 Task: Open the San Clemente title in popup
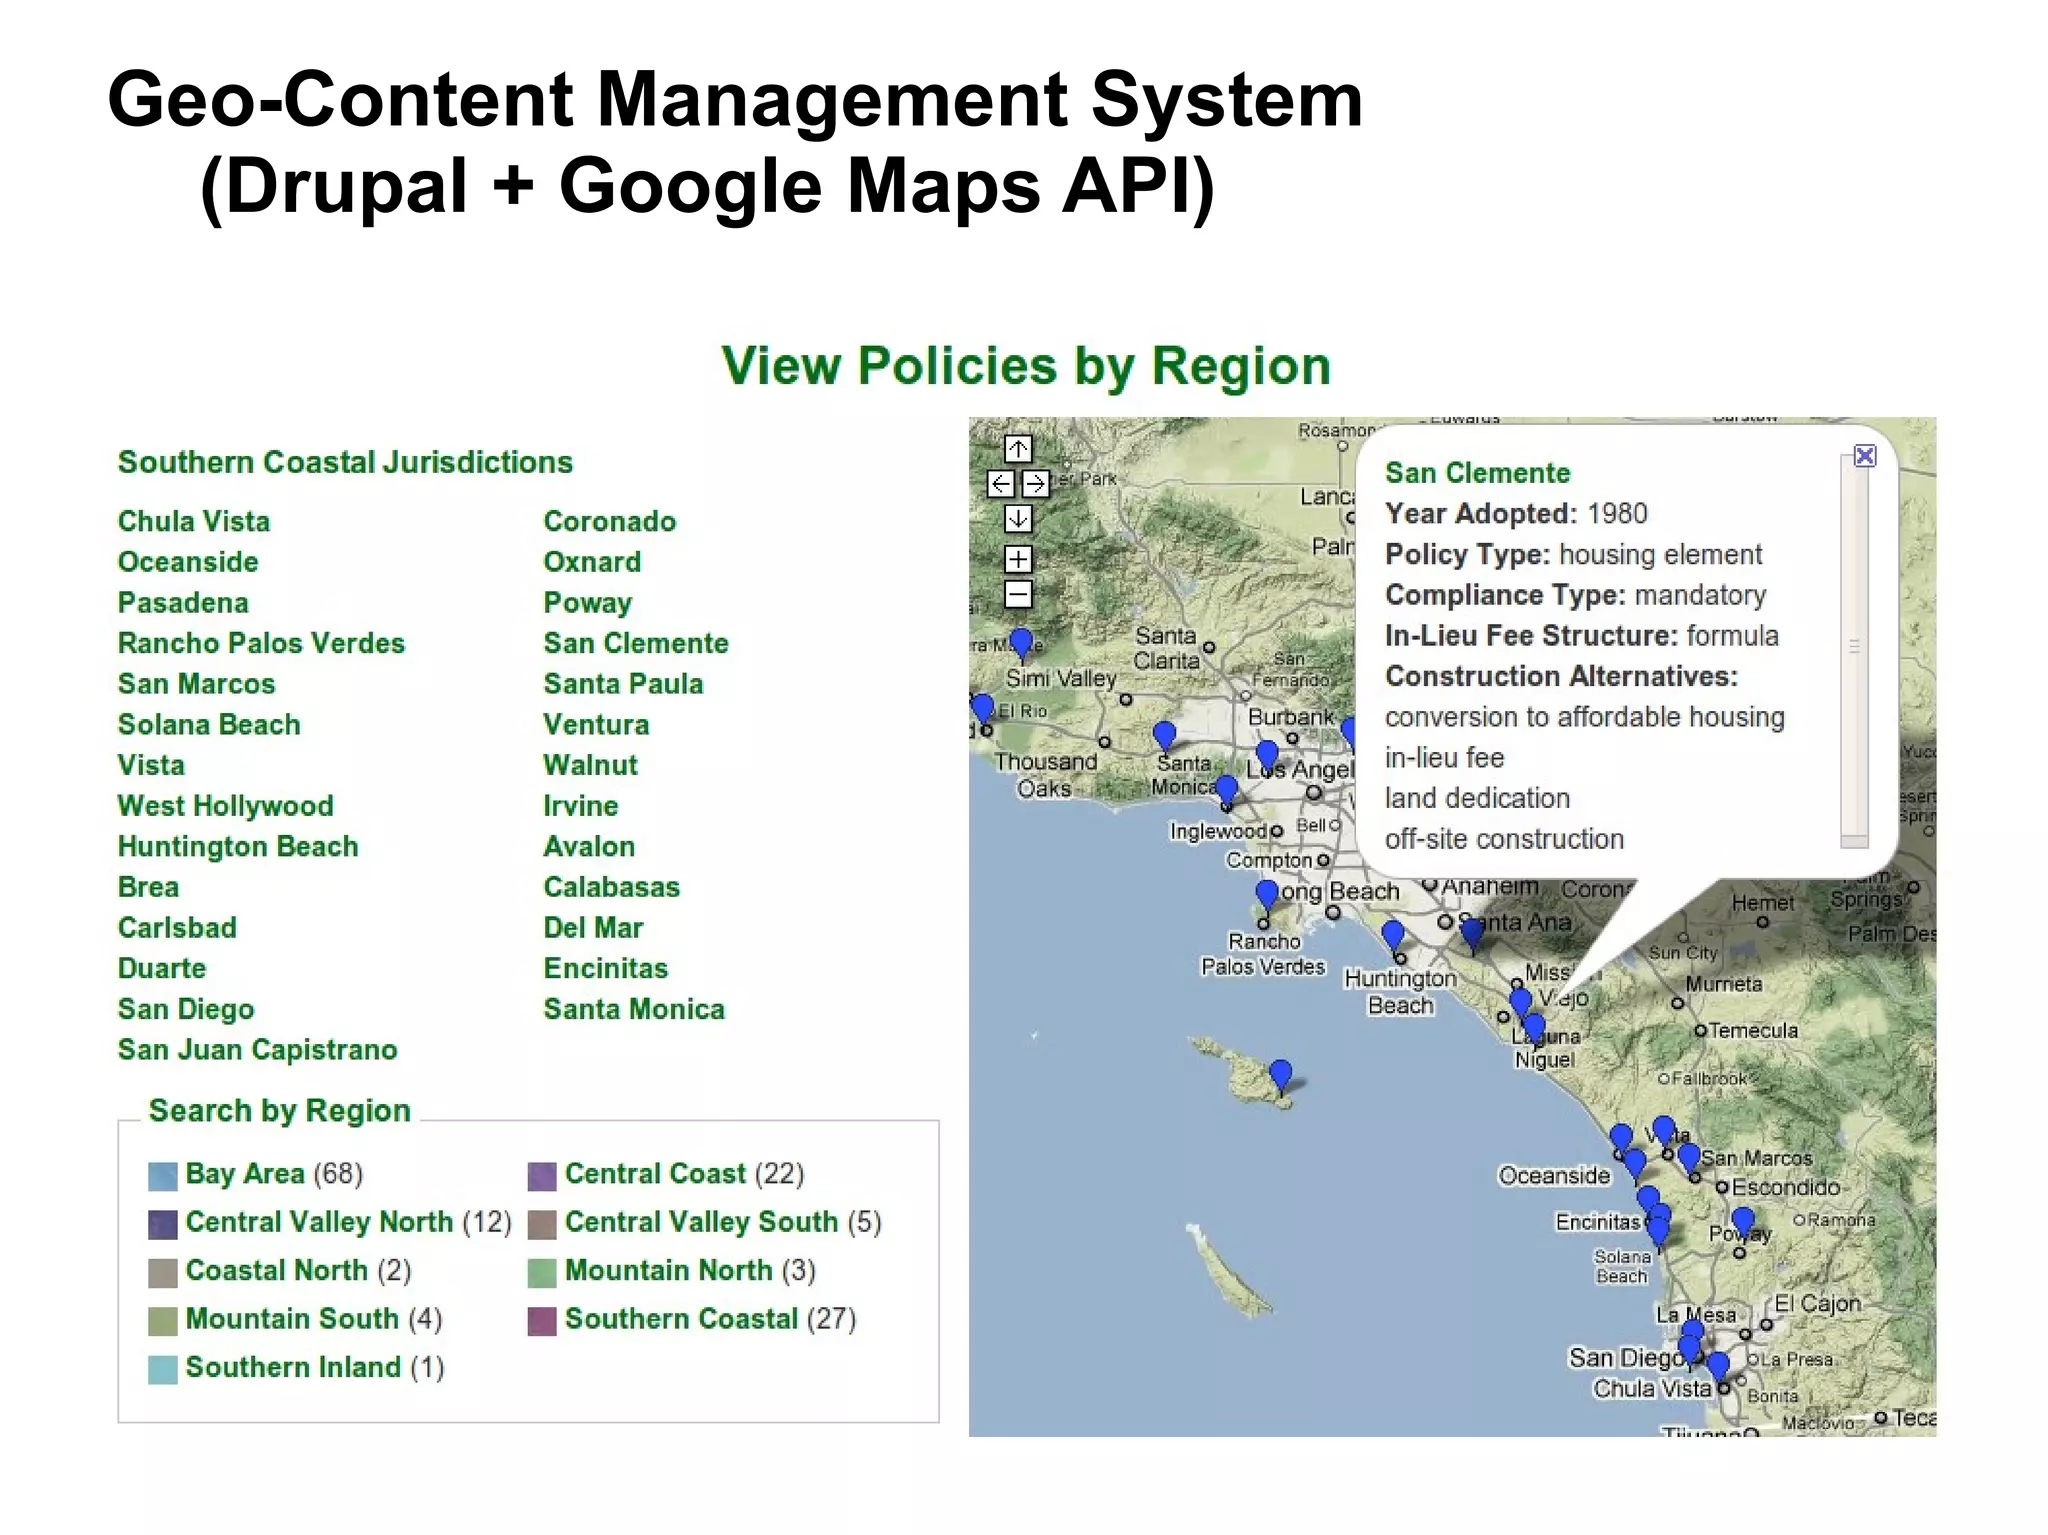pyautogui.click(x=1477, y=473)
